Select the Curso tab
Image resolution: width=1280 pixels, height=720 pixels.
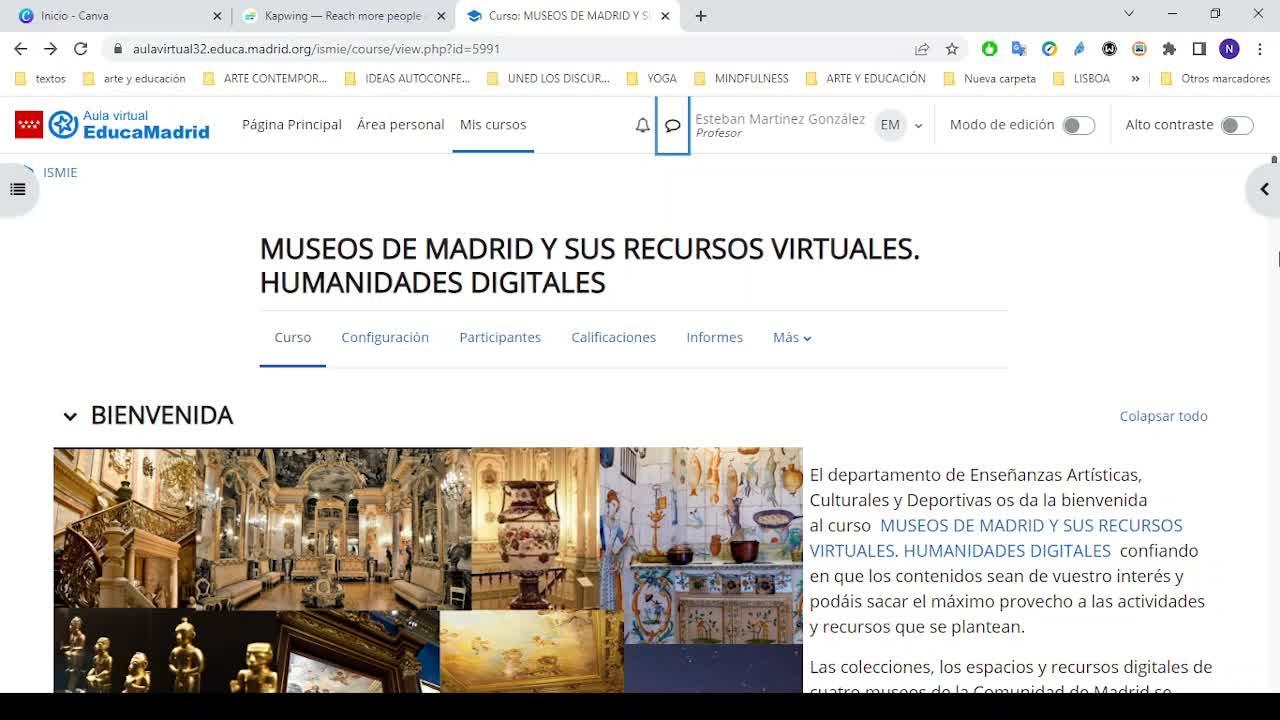coord(293,337)
